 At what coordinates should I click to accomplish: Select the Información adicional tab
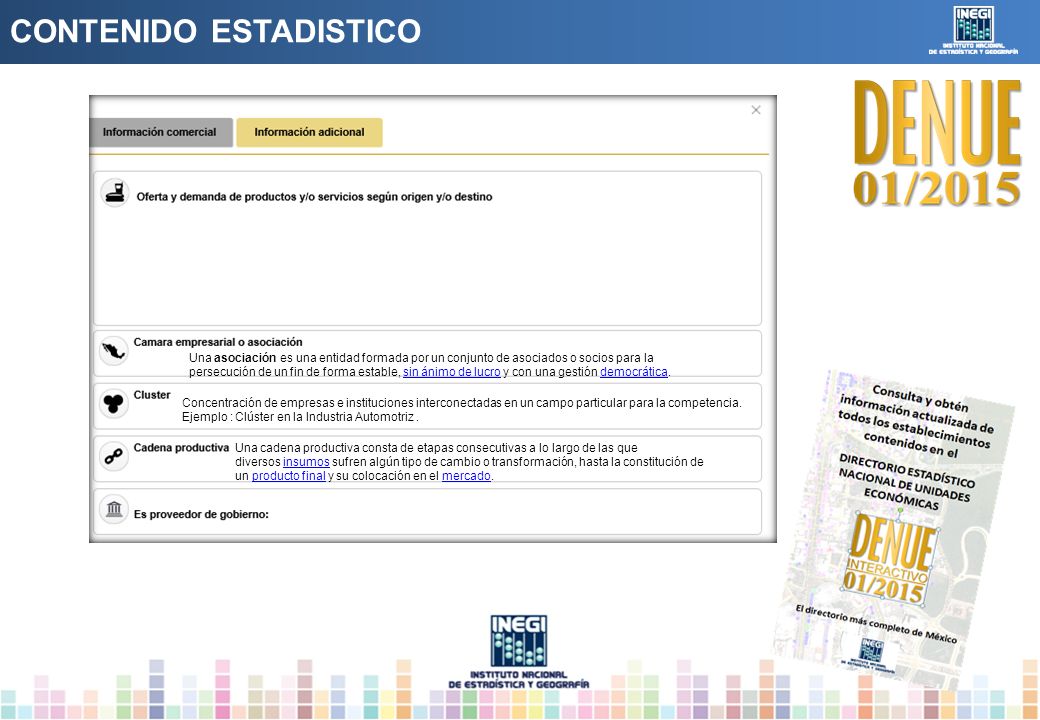click(309, 132)
